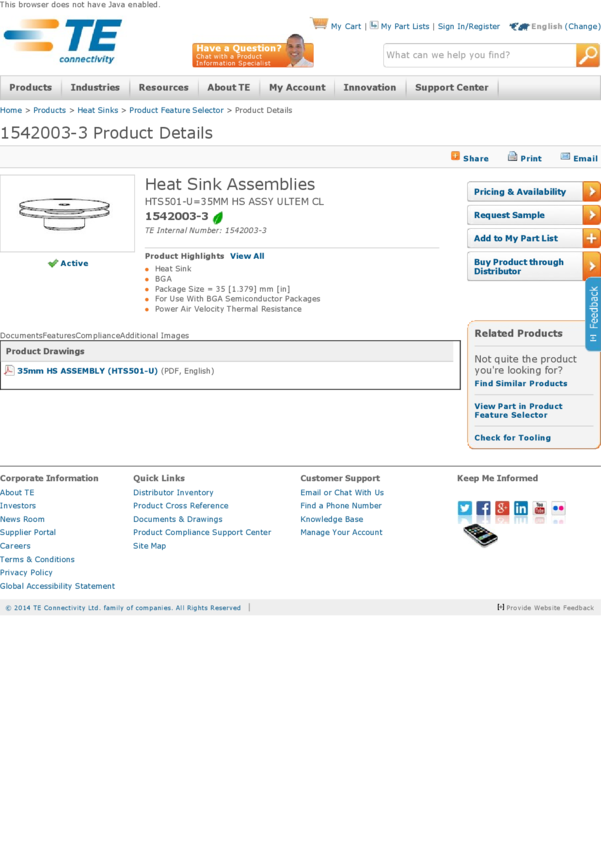Click the green leaf compliance icon
The image size is (601, 850).
(218, 217)
